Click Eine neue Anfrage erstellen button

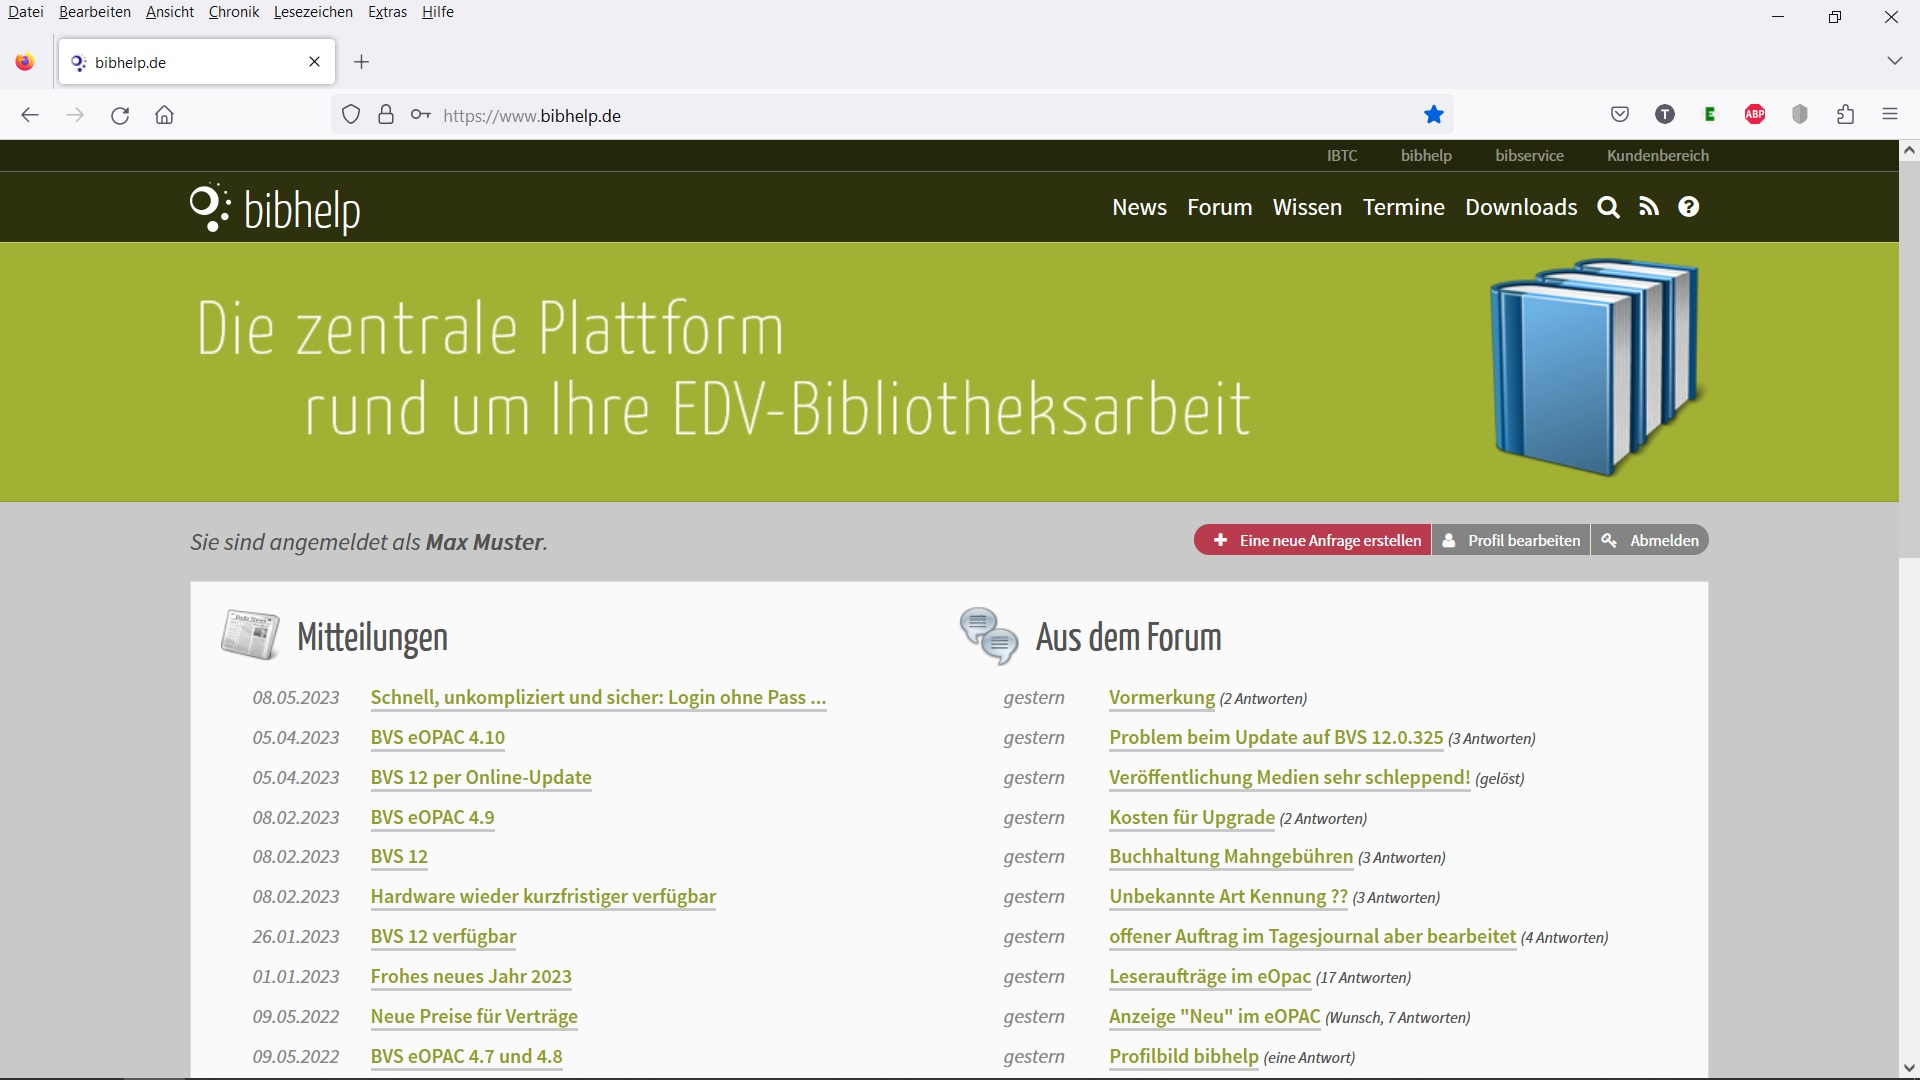point(1313,540)
